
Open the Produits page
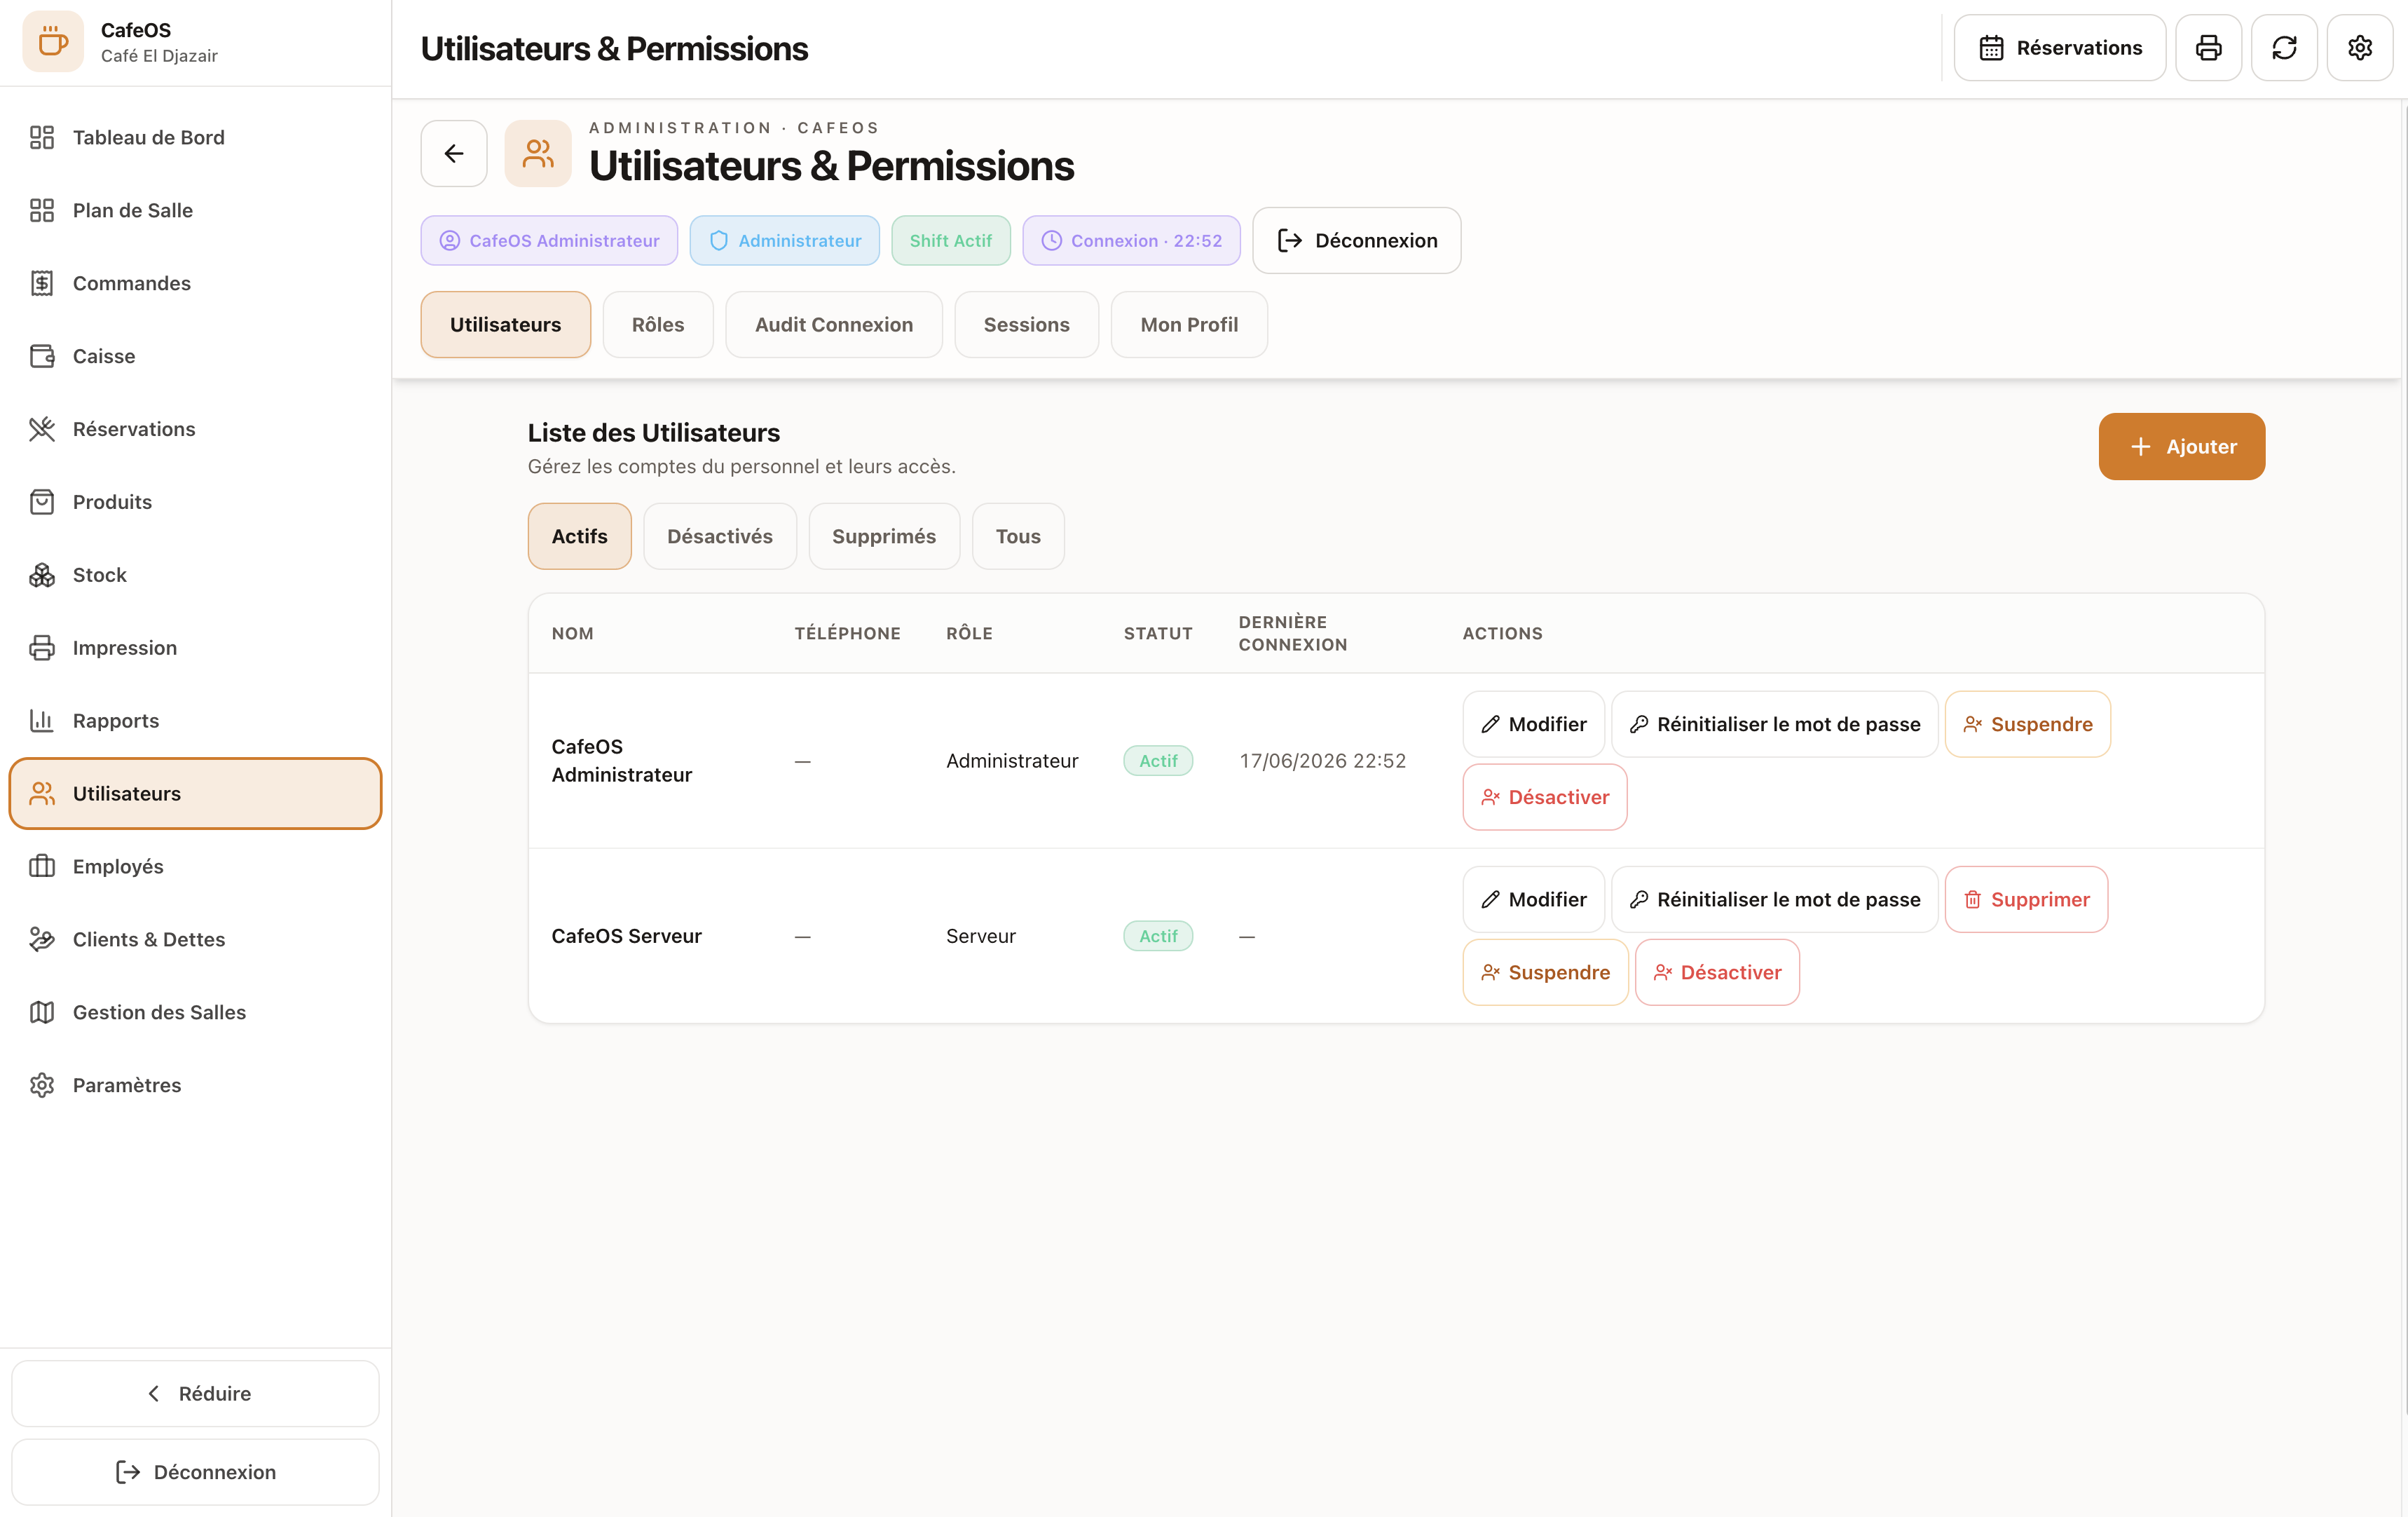pyautogui.click(x=196, y=502)
